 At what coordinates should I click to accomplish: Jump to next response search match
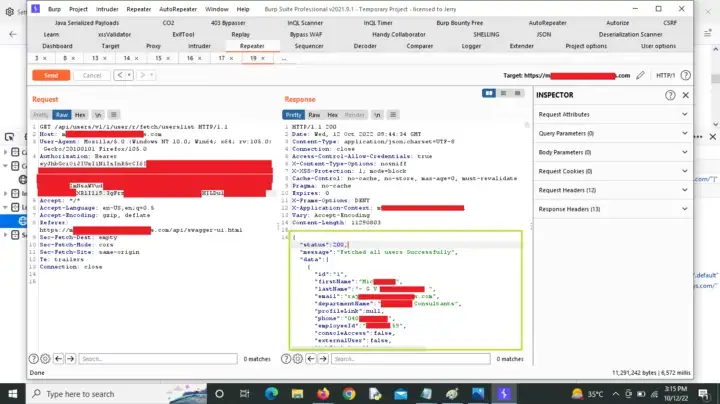tap(323, 359)
